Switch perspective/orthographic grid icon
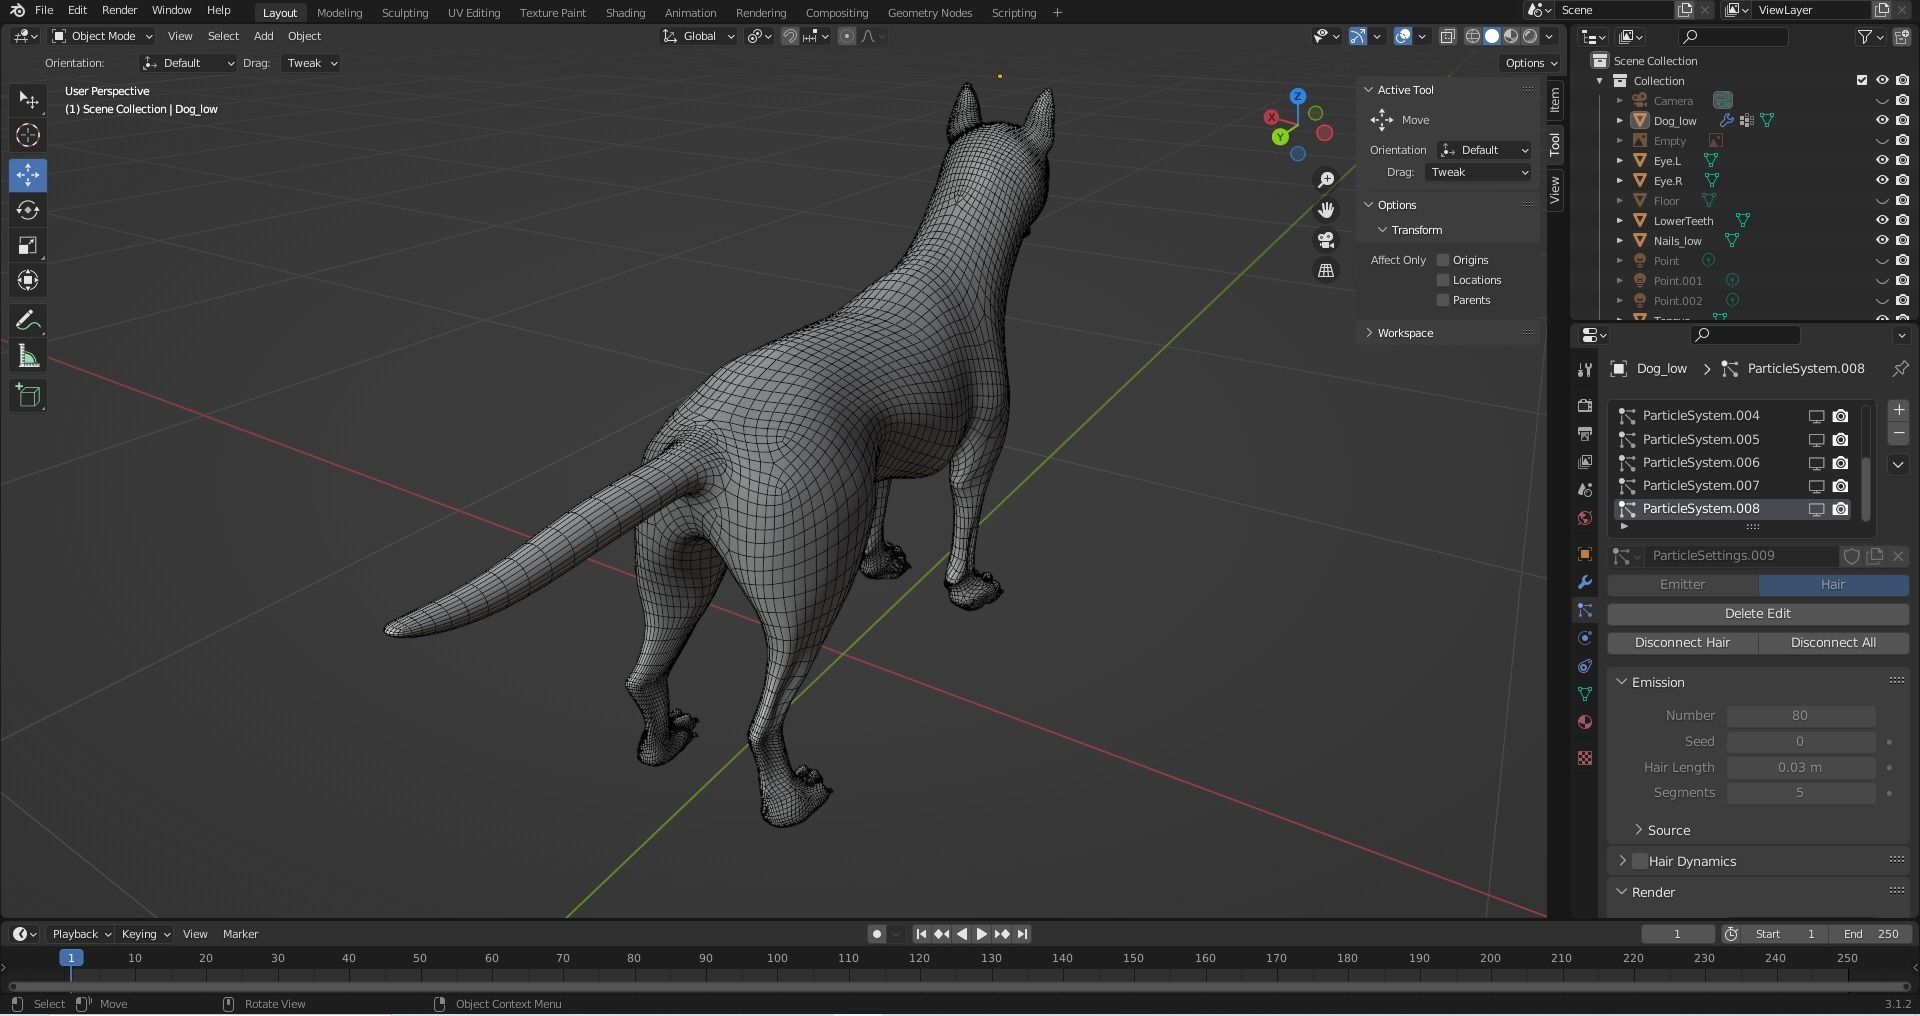 [x=1326, y=270]
